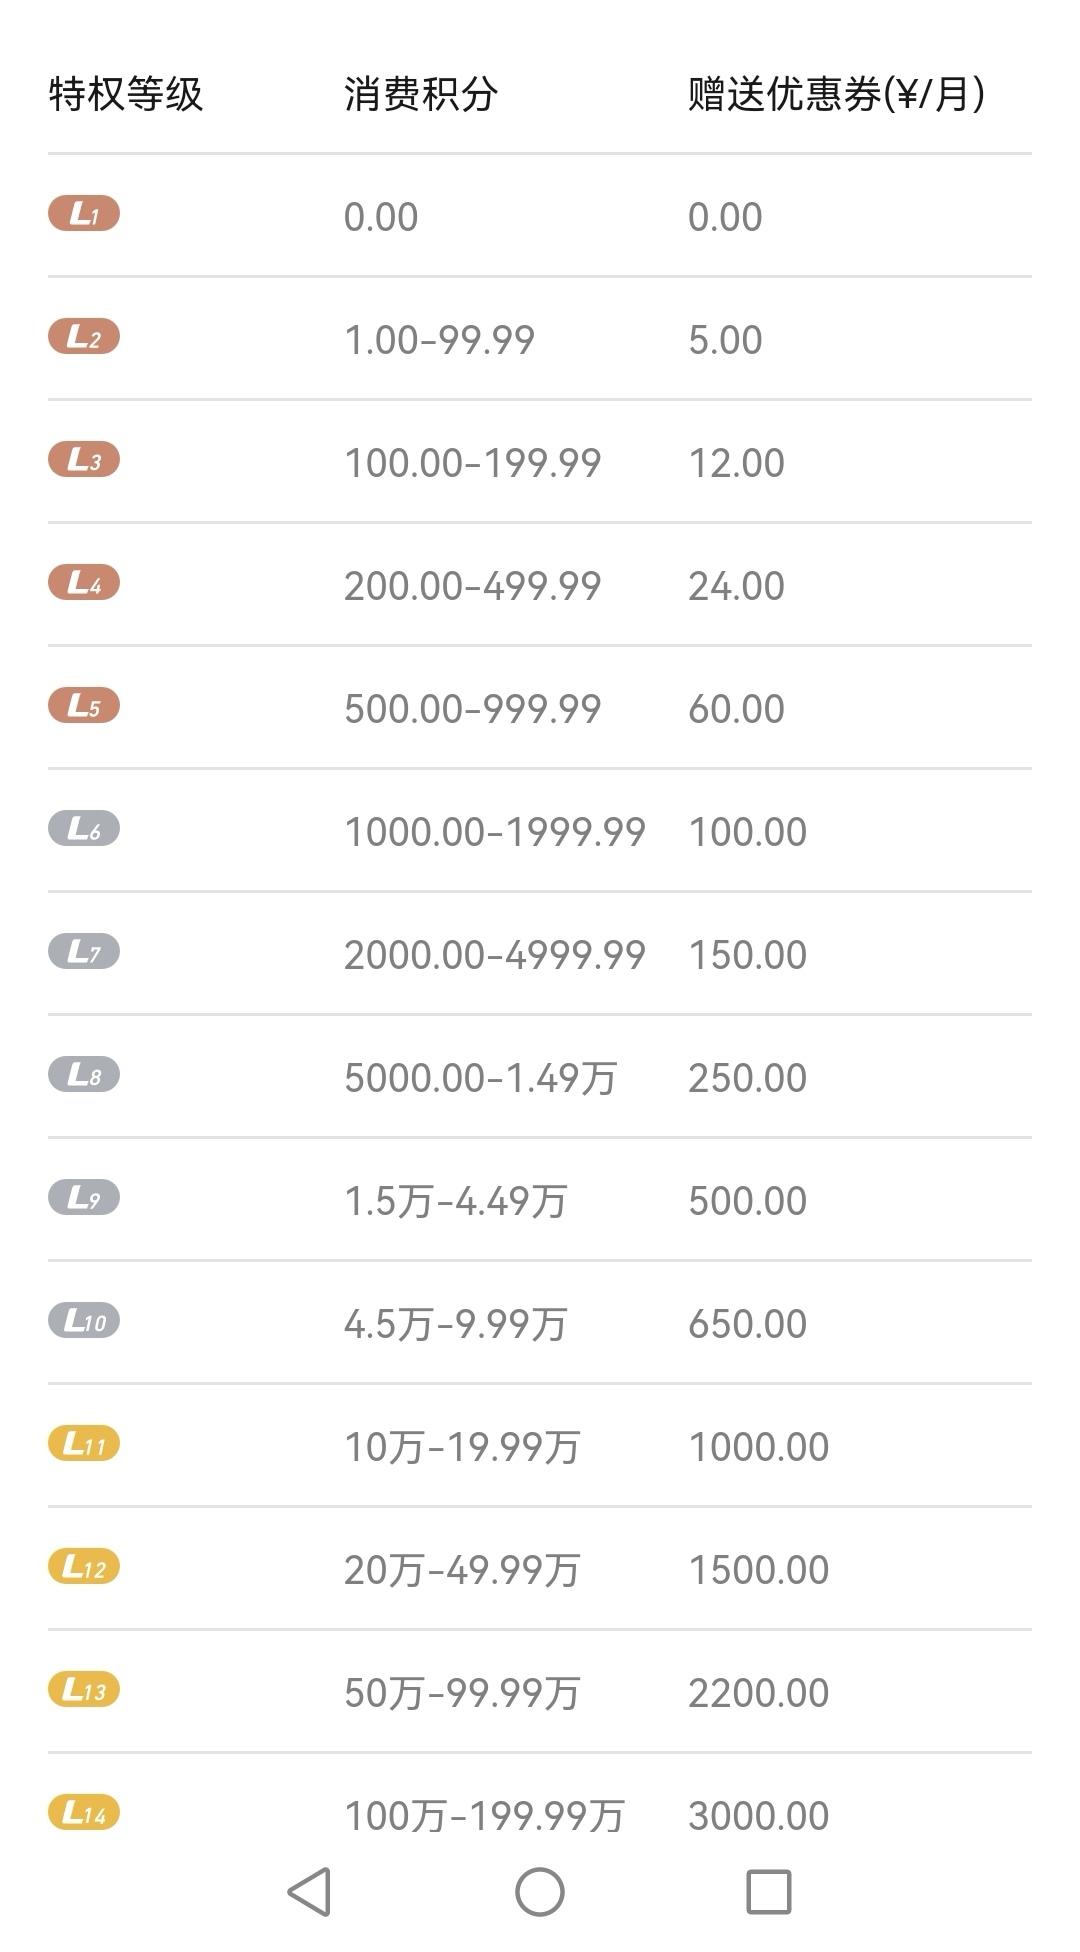Screen dimensions: 1080x1952
Task: Tap the 特权等级 column header
Action: 126,95
